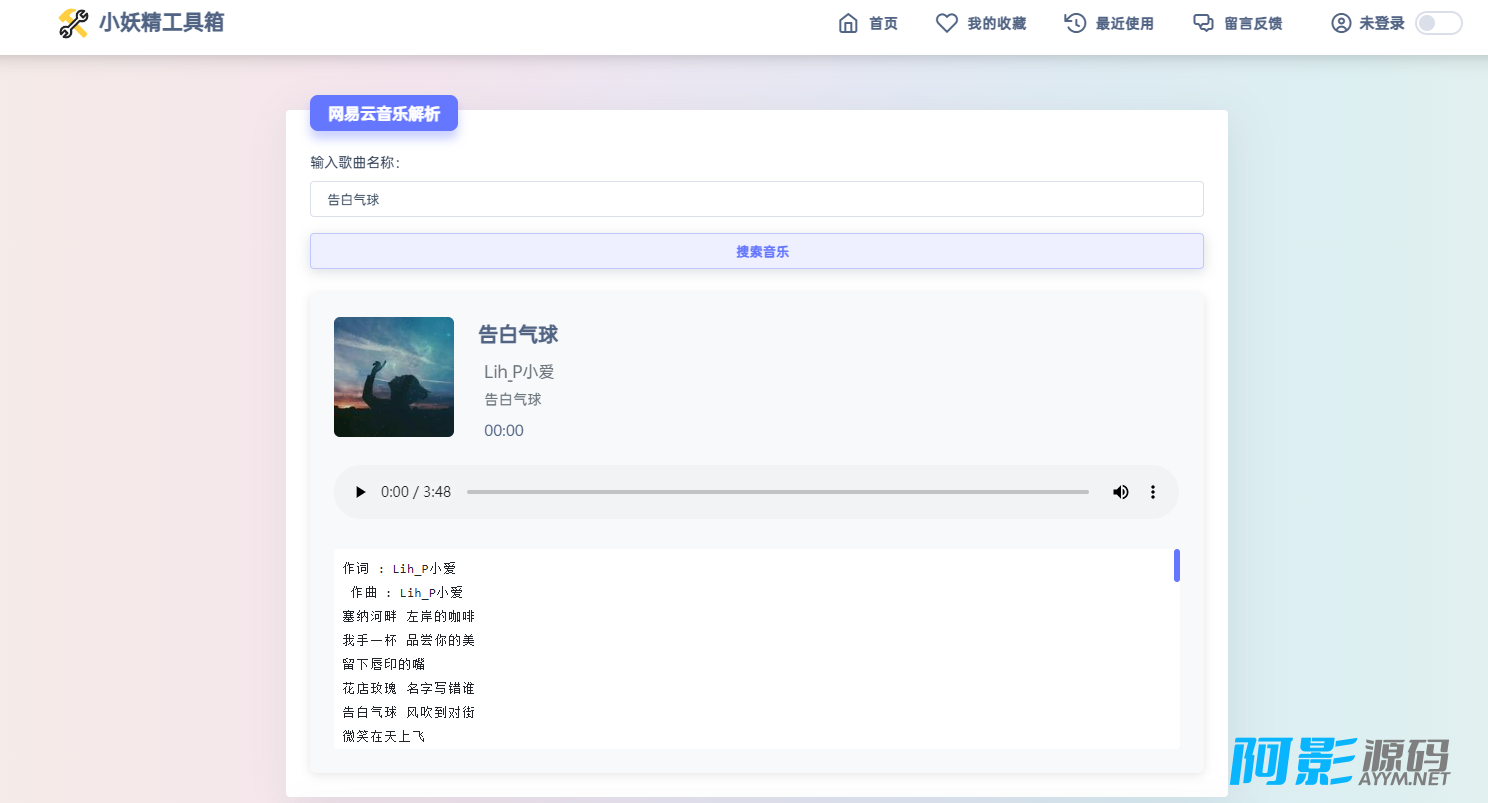Open the 我的收藏 navigation item
The height and width of the screenshot is (803, 1488).
tap(981, 23)
